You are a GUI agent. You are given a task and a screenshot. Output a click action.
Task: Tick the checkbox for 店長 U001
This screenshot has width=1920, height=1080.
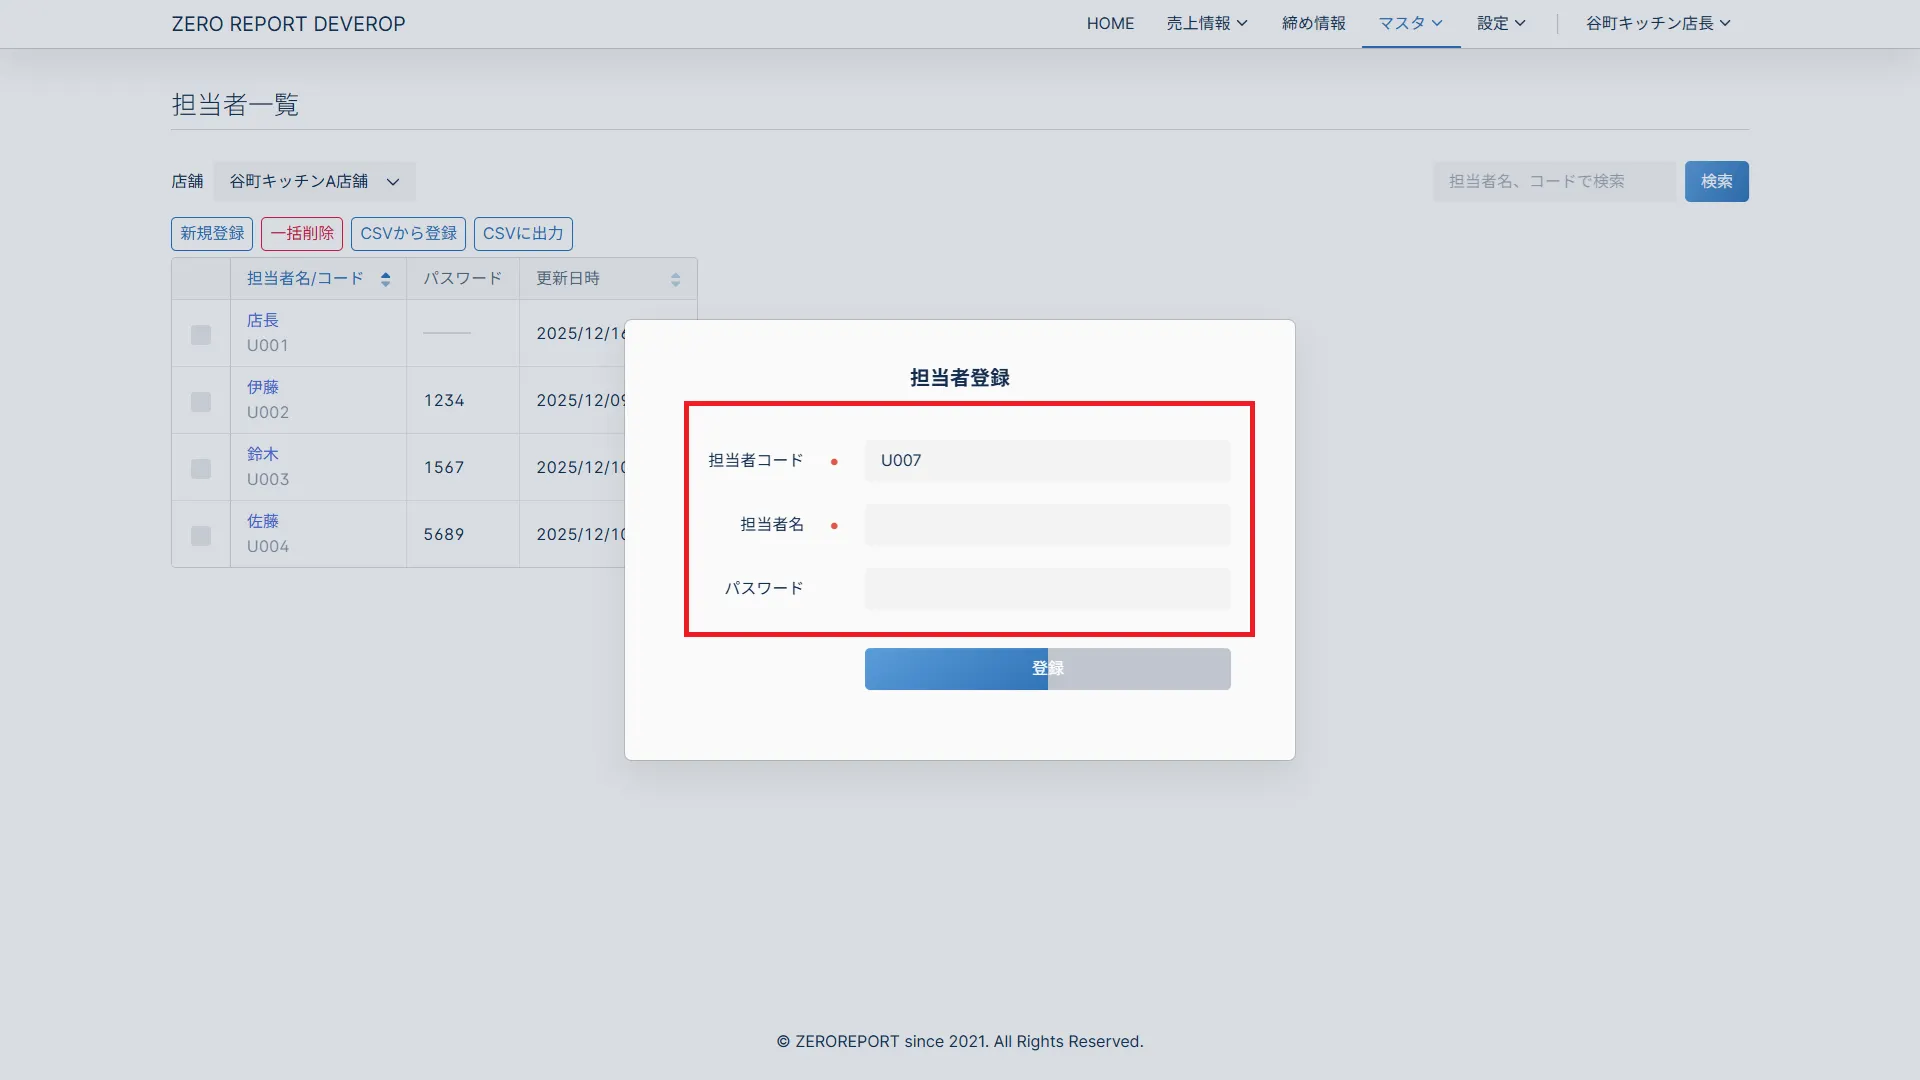coord(201,335)
